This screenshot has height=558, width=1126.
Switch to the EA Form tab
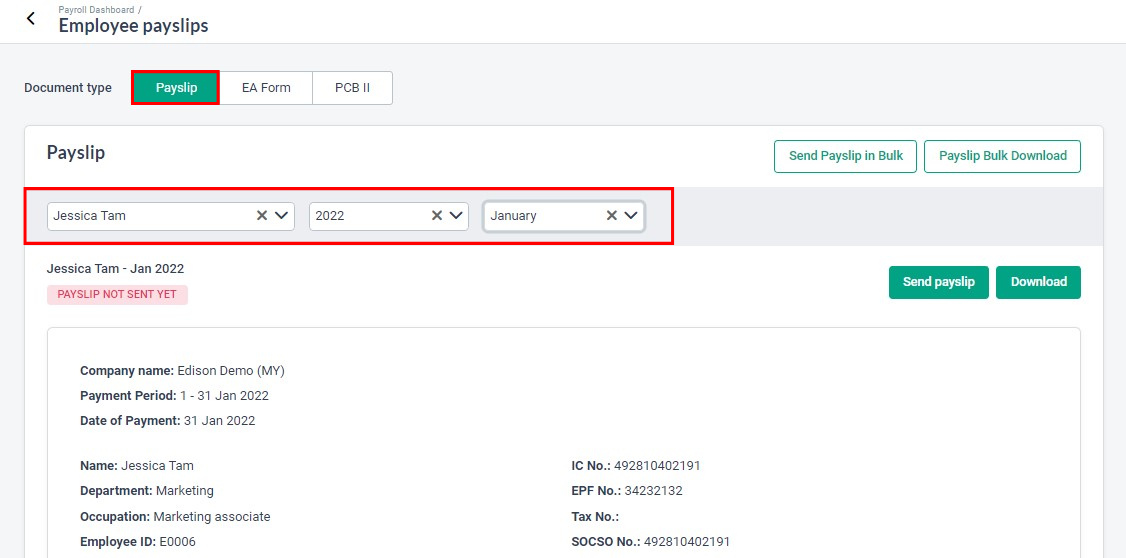(x=266, y=88)
